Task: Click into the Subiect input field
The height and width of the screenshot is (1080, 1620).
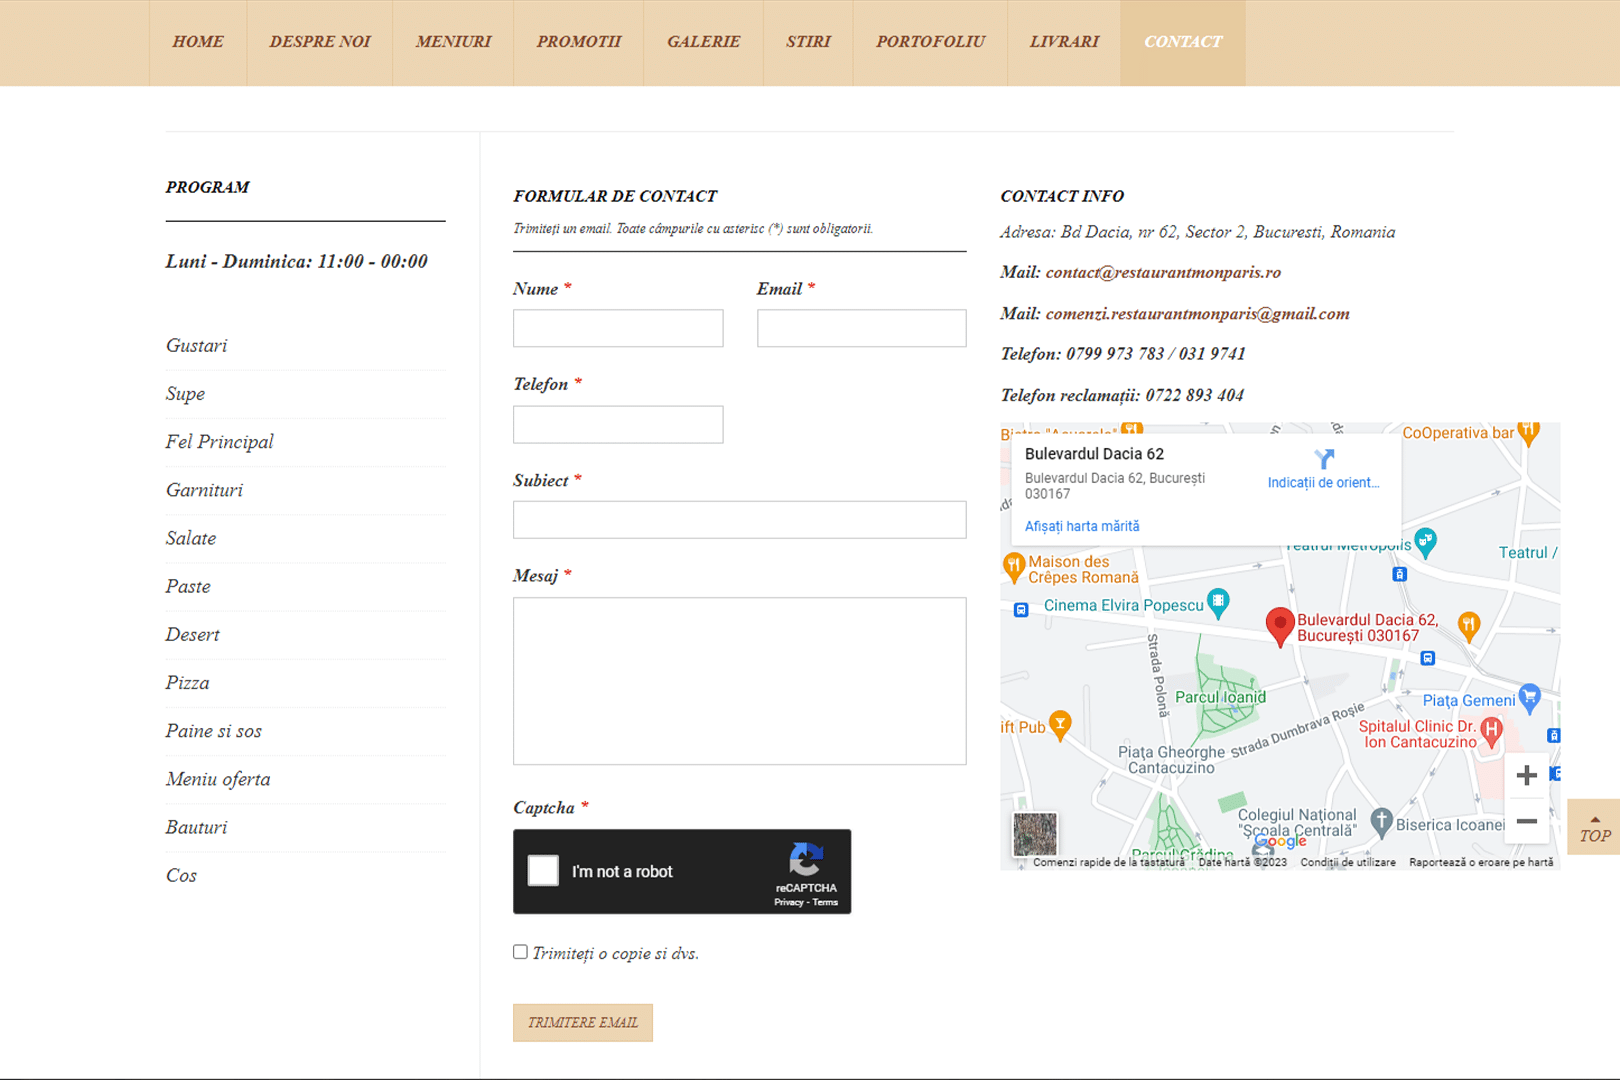Action: (739, 520)
